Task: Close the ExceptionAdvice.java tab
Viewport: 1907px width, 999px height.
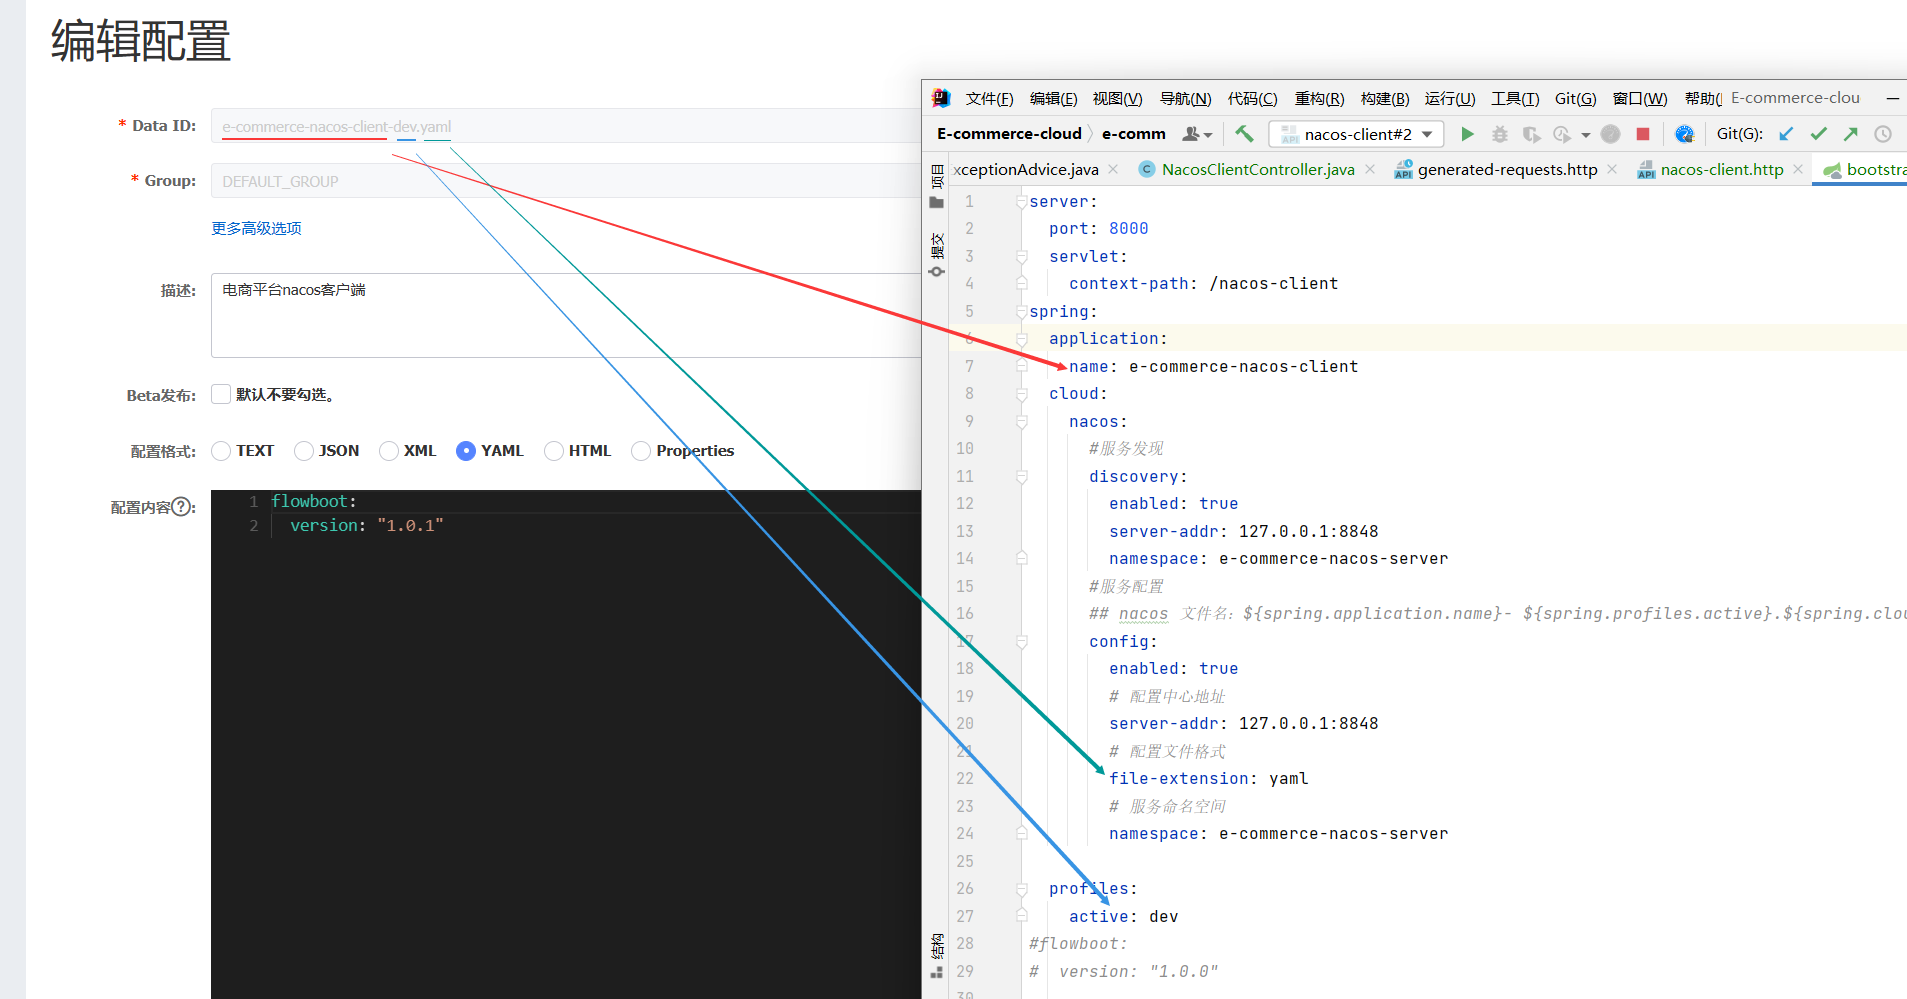Action: [1113, 170]
